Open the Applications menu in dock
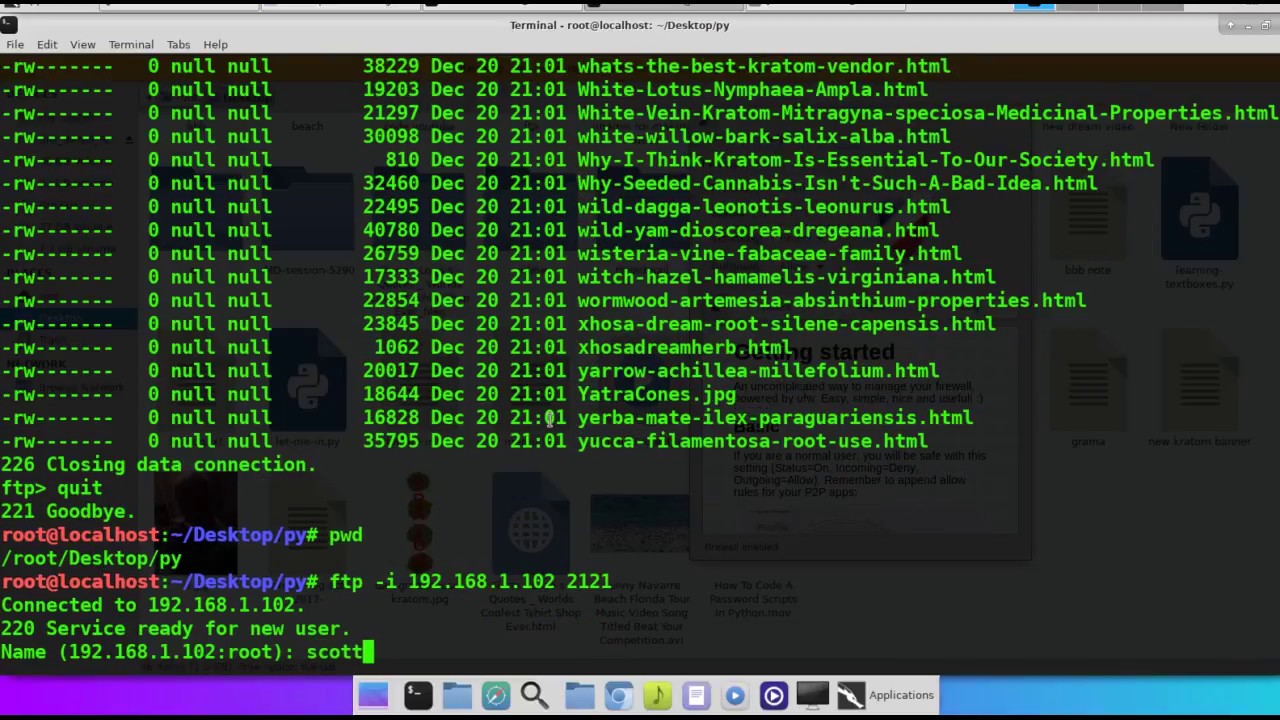 click(x=901, y=695)
